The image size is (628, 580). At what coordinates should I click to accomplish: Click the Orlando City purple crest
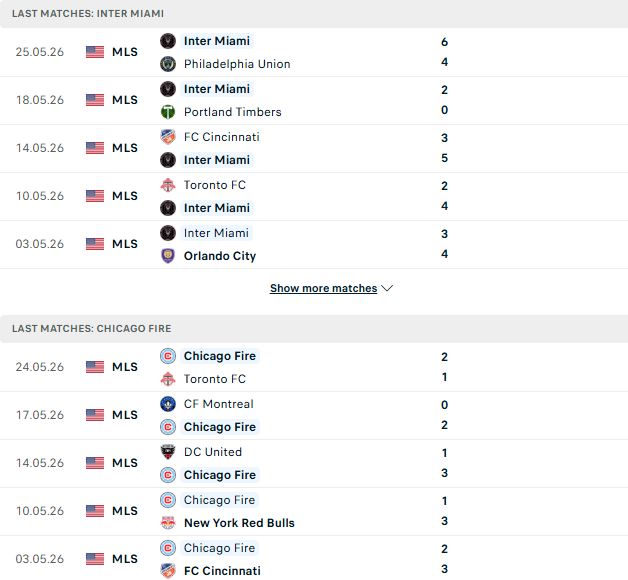point(168,256)
